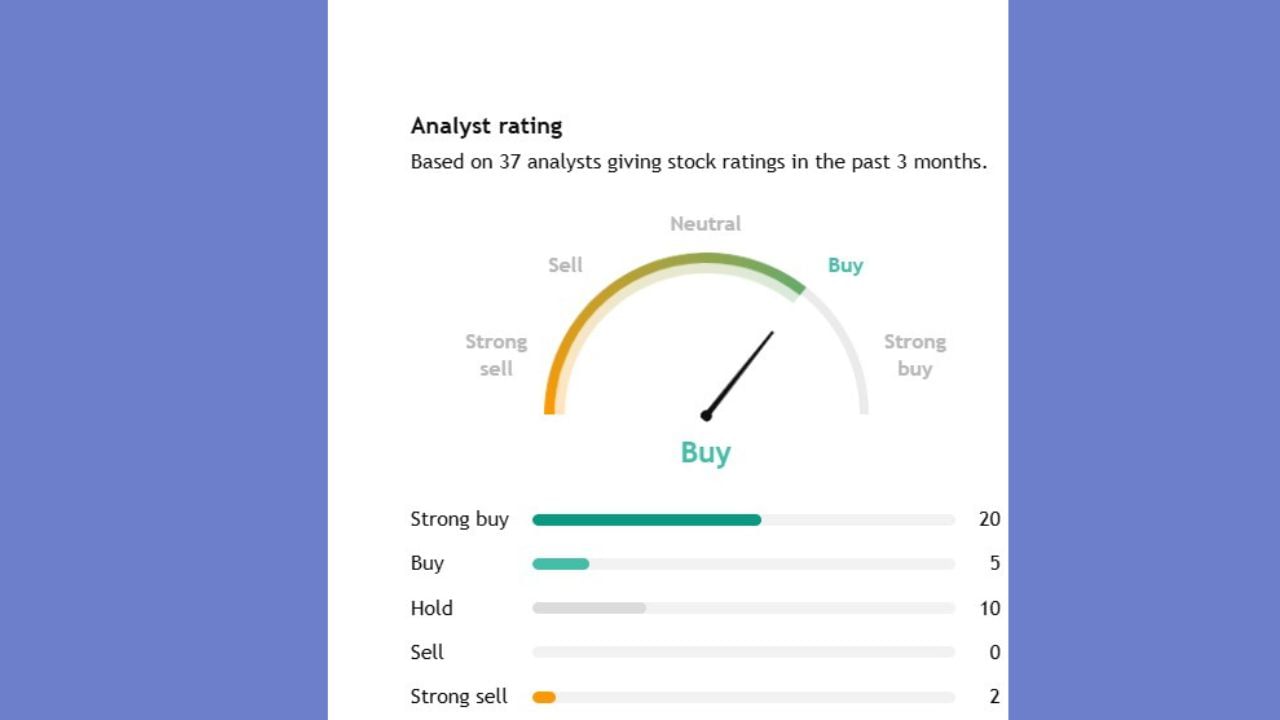Click the grey Sell label on the gauge
1280x720 pixels.
pyautogui.click(x=565, y=265)
